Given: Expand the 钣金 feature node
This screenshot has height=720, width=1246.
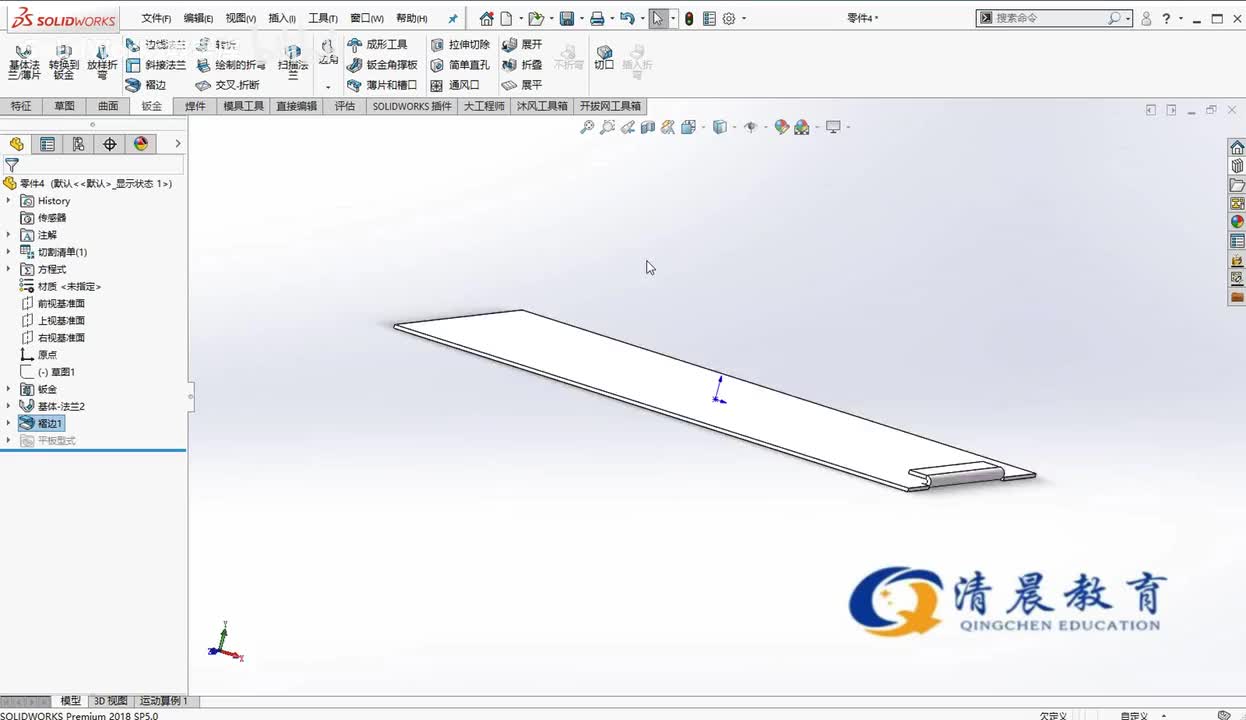Looking at the screenshot, I should (x=9, y=389).
